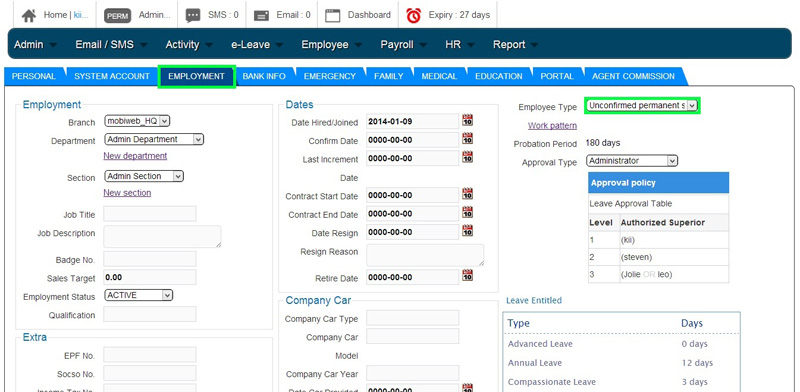Image resolution: width=800 pixels, height=392 pixels.
Task: Open the Branch dropdown
Action: coord(137,121)
